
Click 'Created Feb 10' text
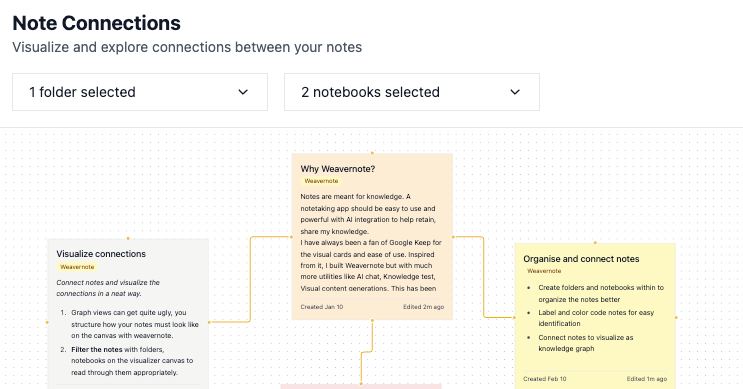coord(544,379)
